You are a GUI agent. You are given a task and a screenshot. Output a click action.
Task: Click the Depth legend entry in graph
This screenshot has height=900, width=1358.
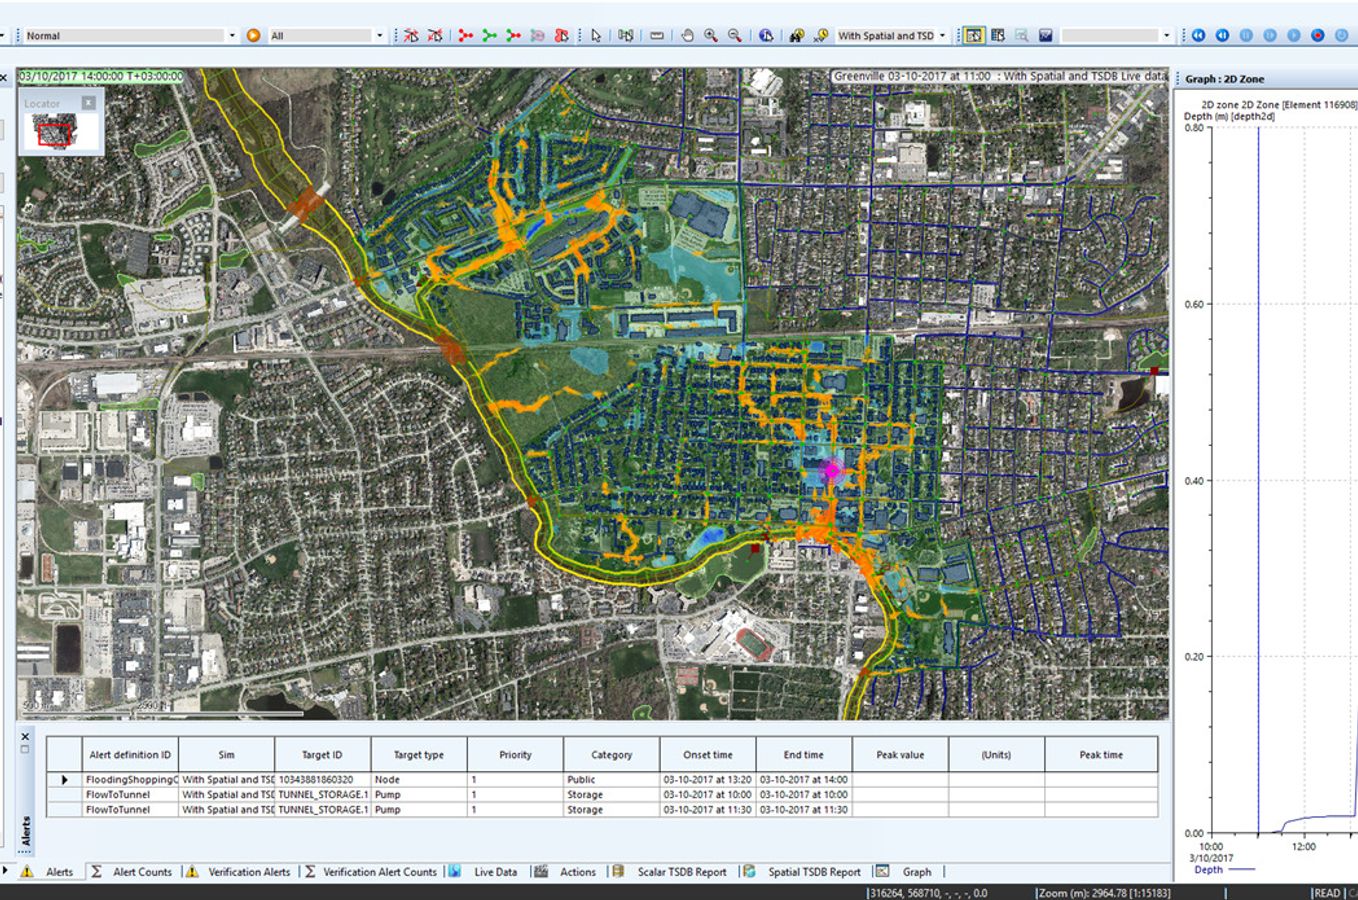click(1223, 869)
